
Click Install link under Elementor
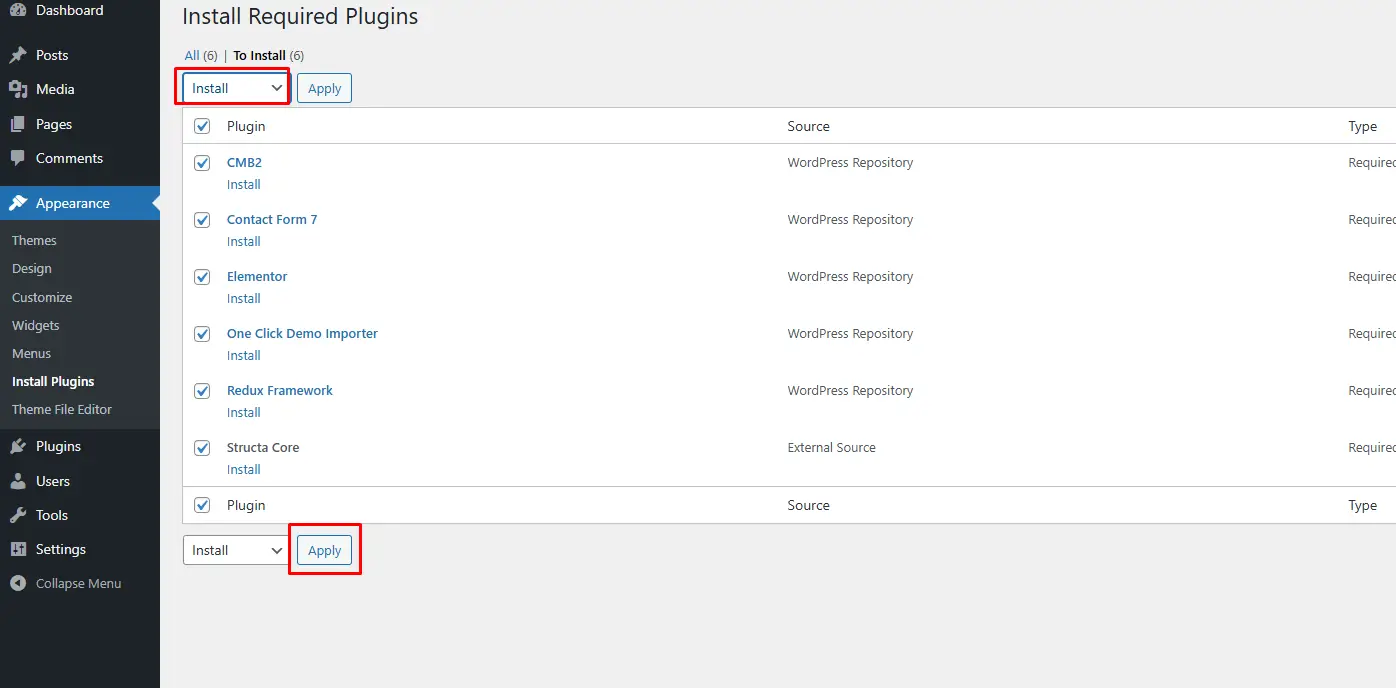244,298
